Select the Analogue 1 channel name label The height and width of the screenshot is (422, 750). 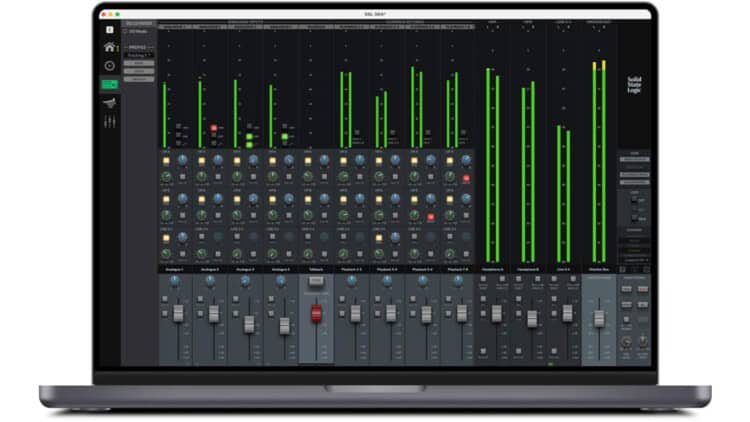pos(175,270)
